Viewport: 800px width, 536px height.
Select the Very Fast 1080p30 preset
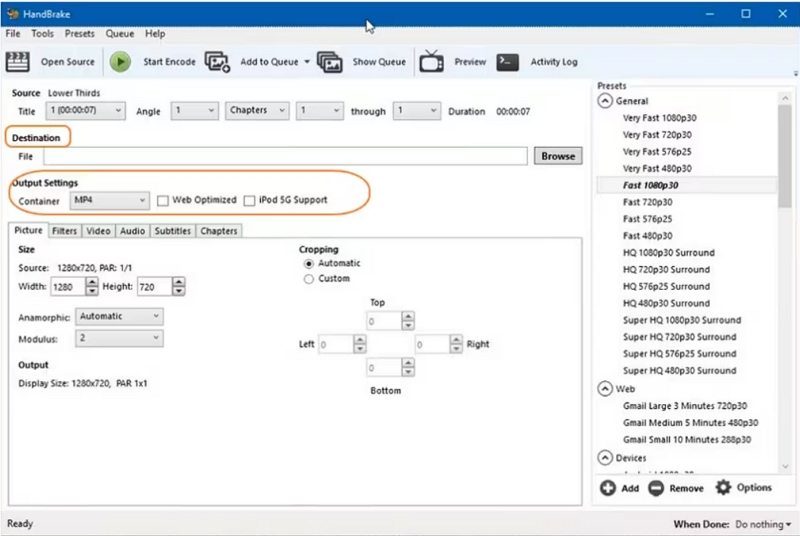coord(659,118)
